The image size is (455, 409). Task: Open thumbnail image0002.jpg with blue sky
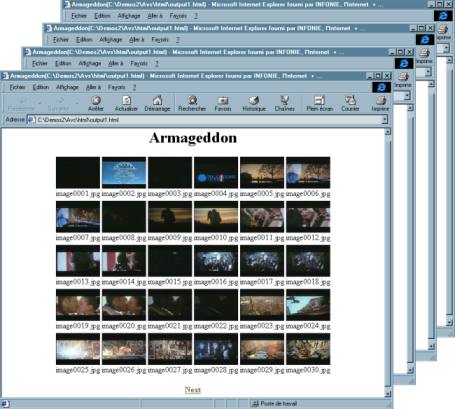[x=124, y=173]
